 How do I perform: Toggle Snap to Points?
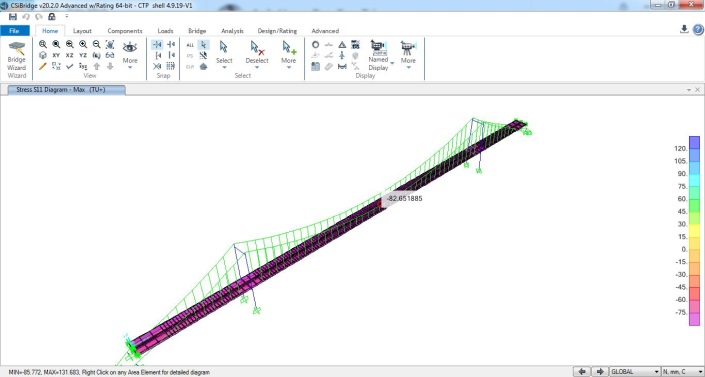tap(157, 44)
